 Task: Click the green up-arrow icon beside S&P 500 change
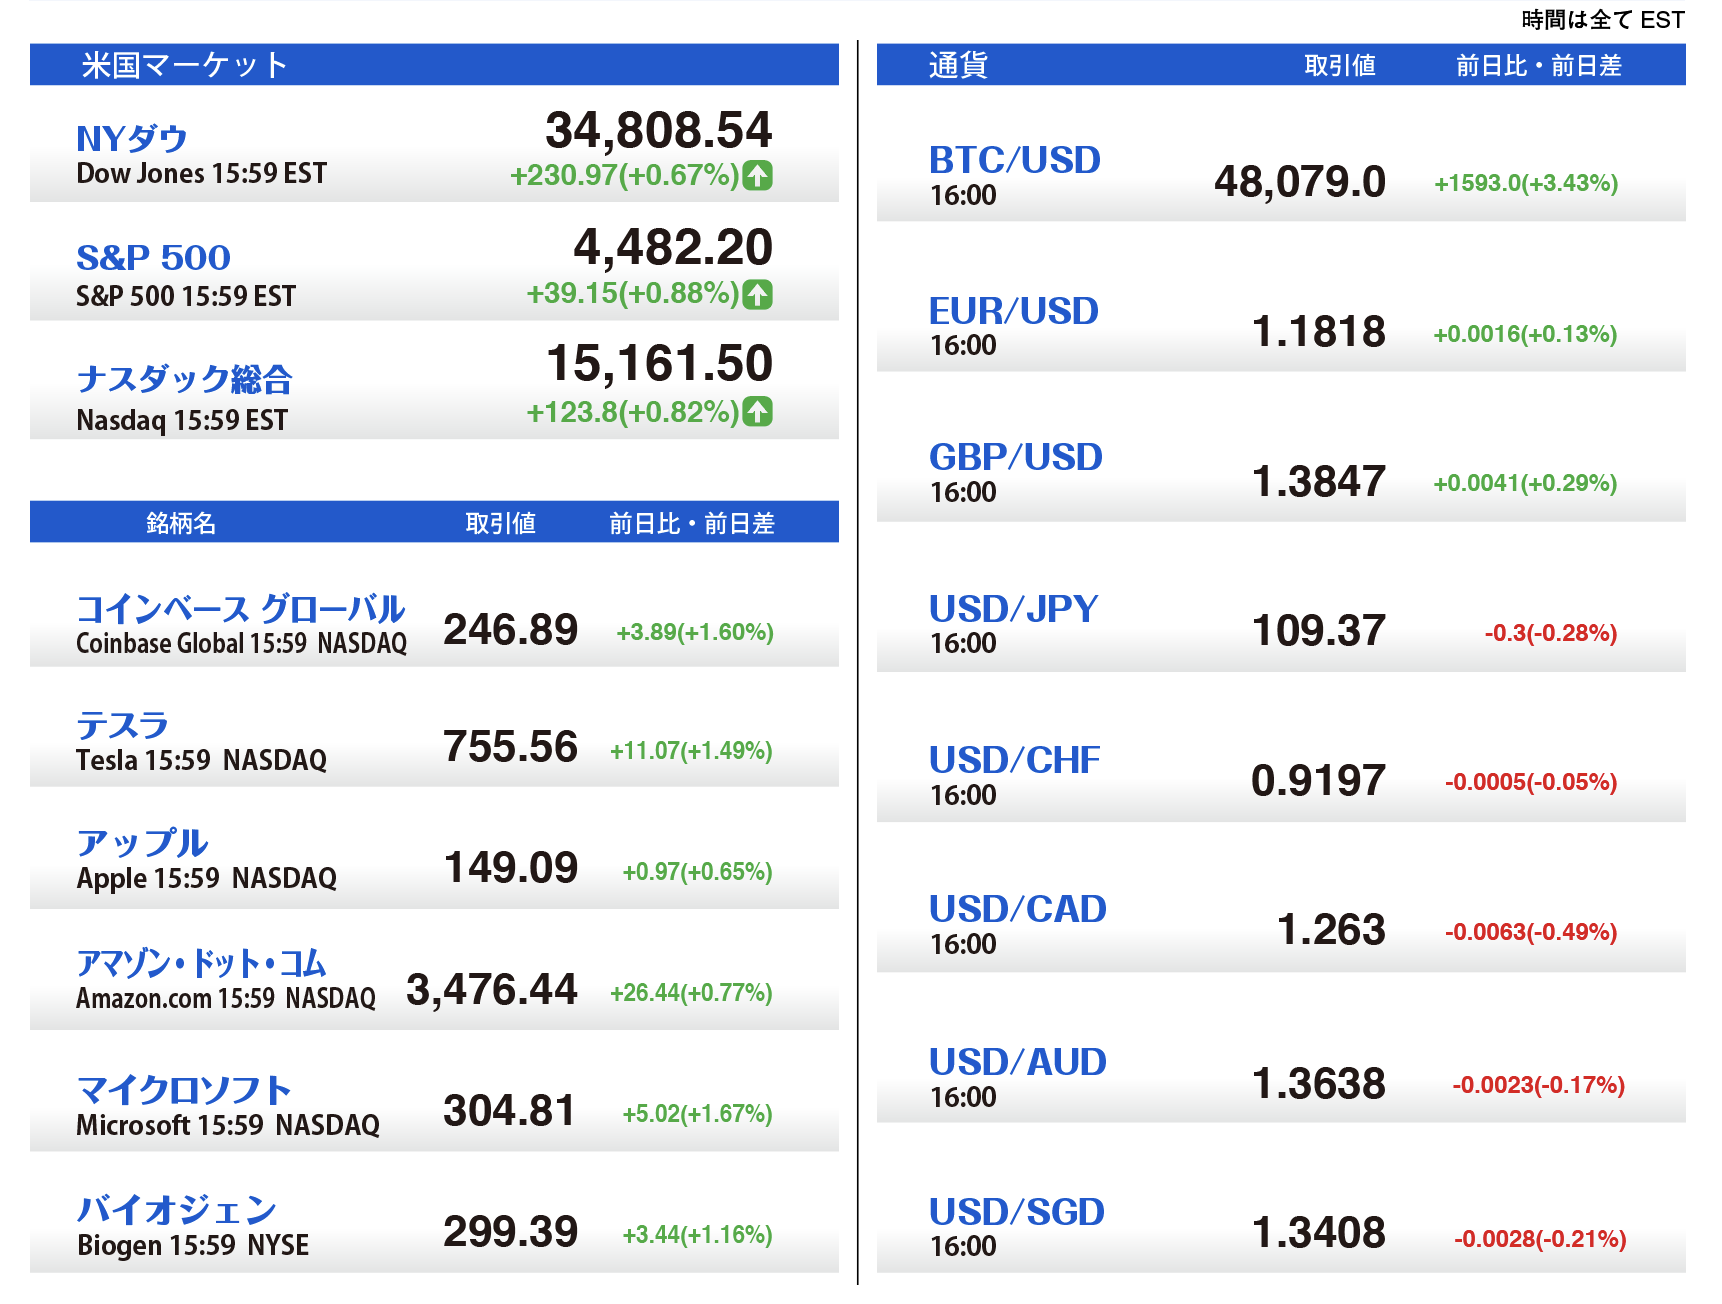pos(757,294)
